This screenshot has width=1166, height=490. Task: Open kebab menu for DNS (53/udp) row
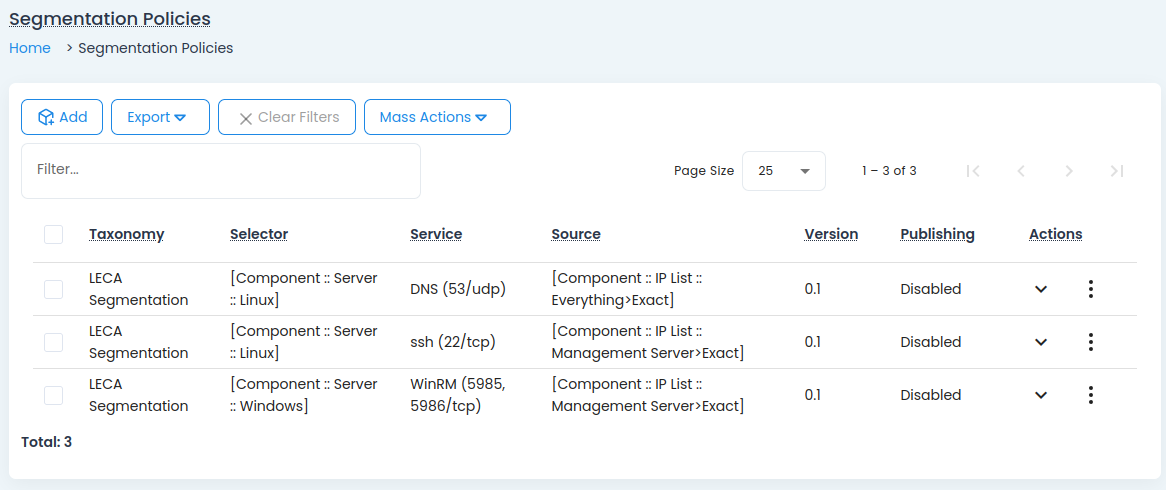coord(1090,289)
